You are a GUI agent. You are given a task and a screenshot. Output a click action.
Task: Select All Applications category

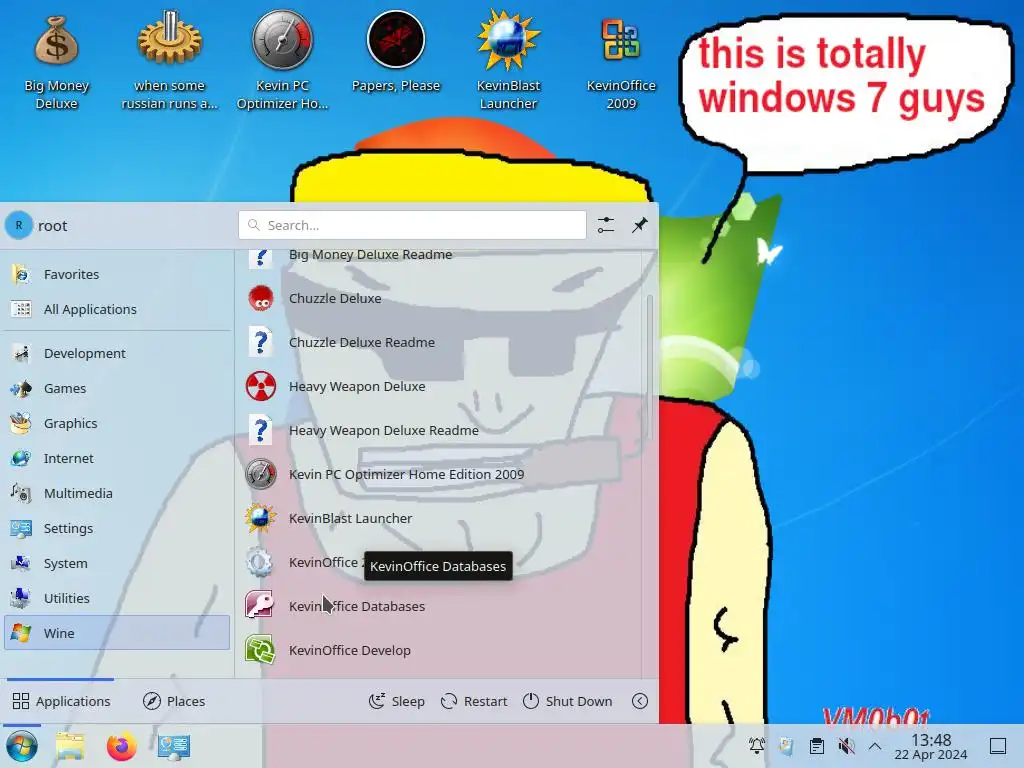pyautogui.click(x=117, y=309)
